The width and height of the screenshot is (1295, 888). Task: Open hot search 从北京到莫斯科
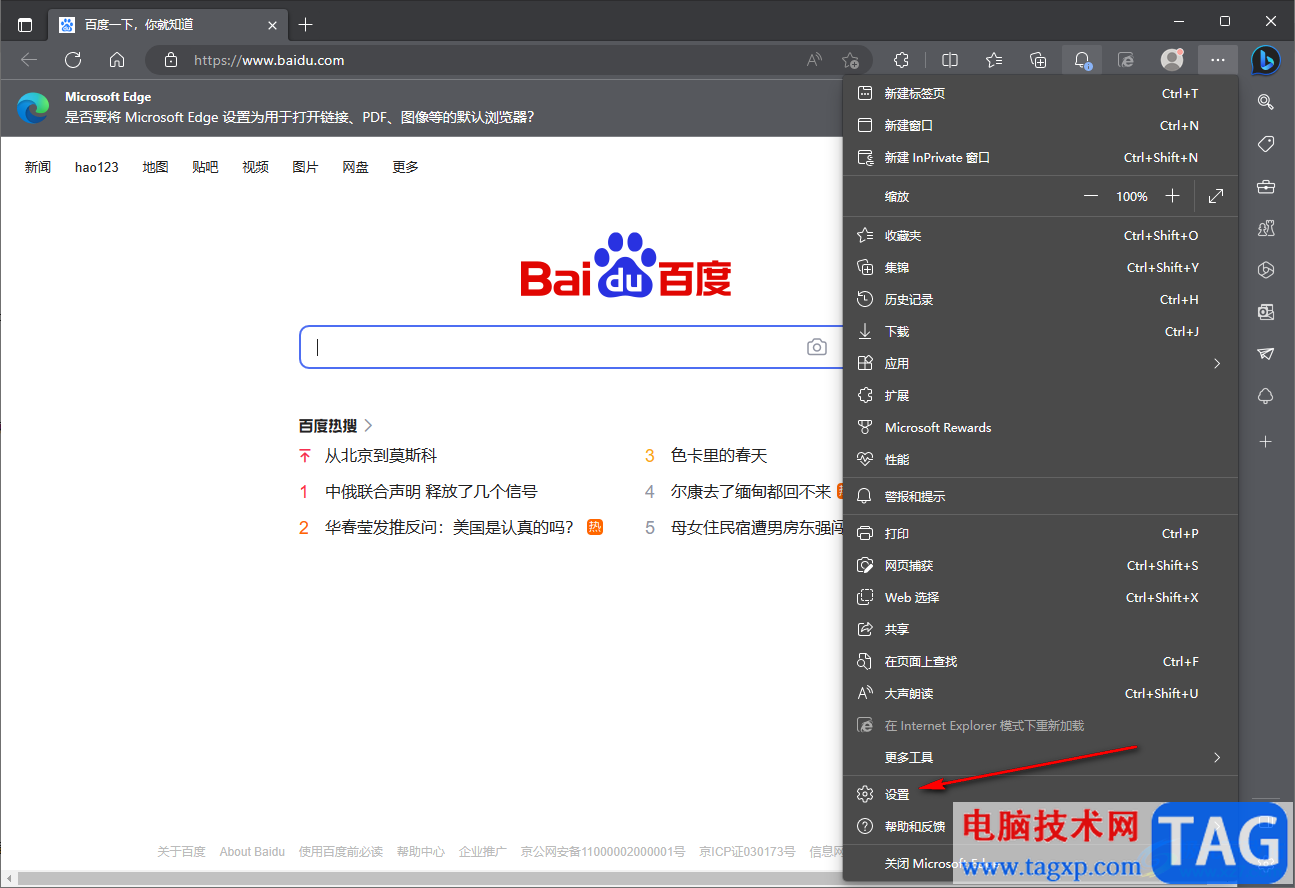[381, 455]
